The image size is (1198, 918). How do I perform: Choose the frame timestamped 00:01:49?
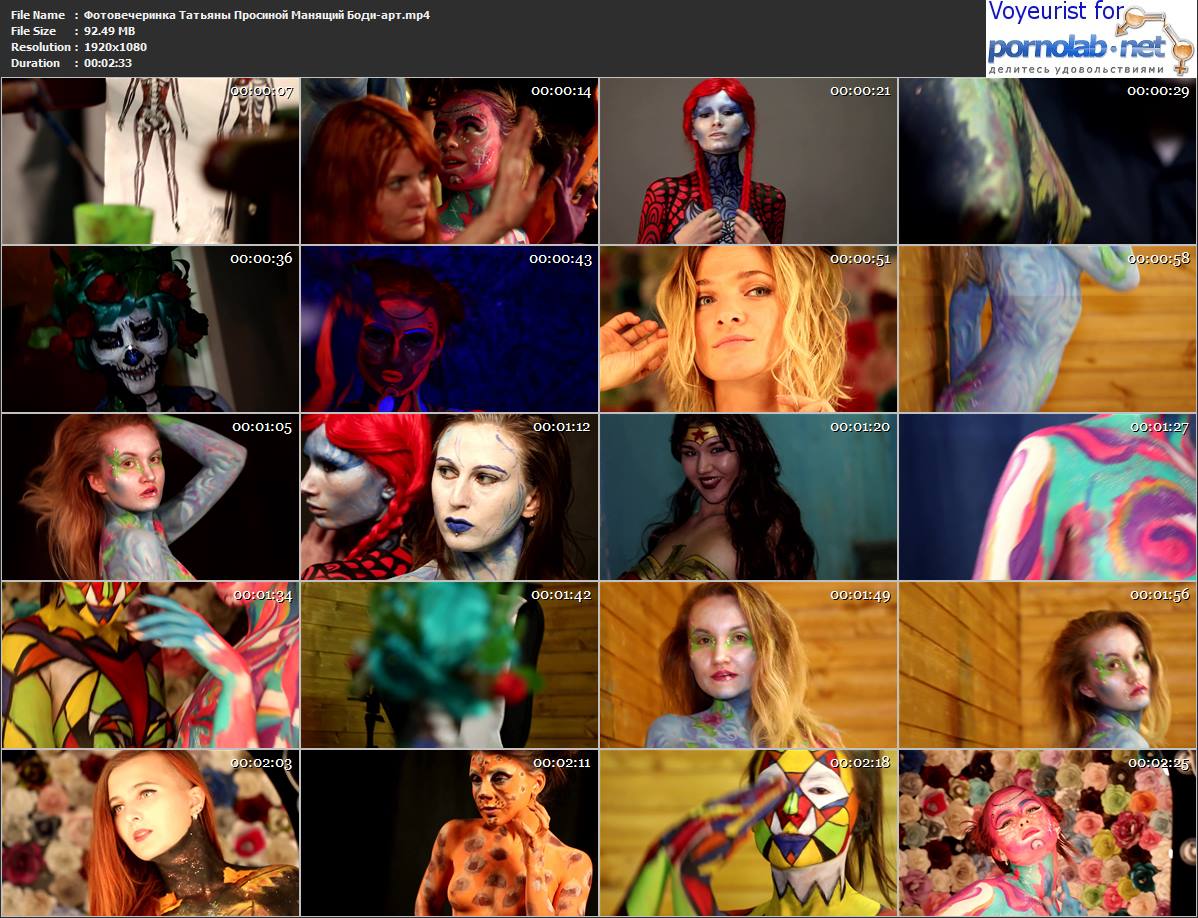748,665
